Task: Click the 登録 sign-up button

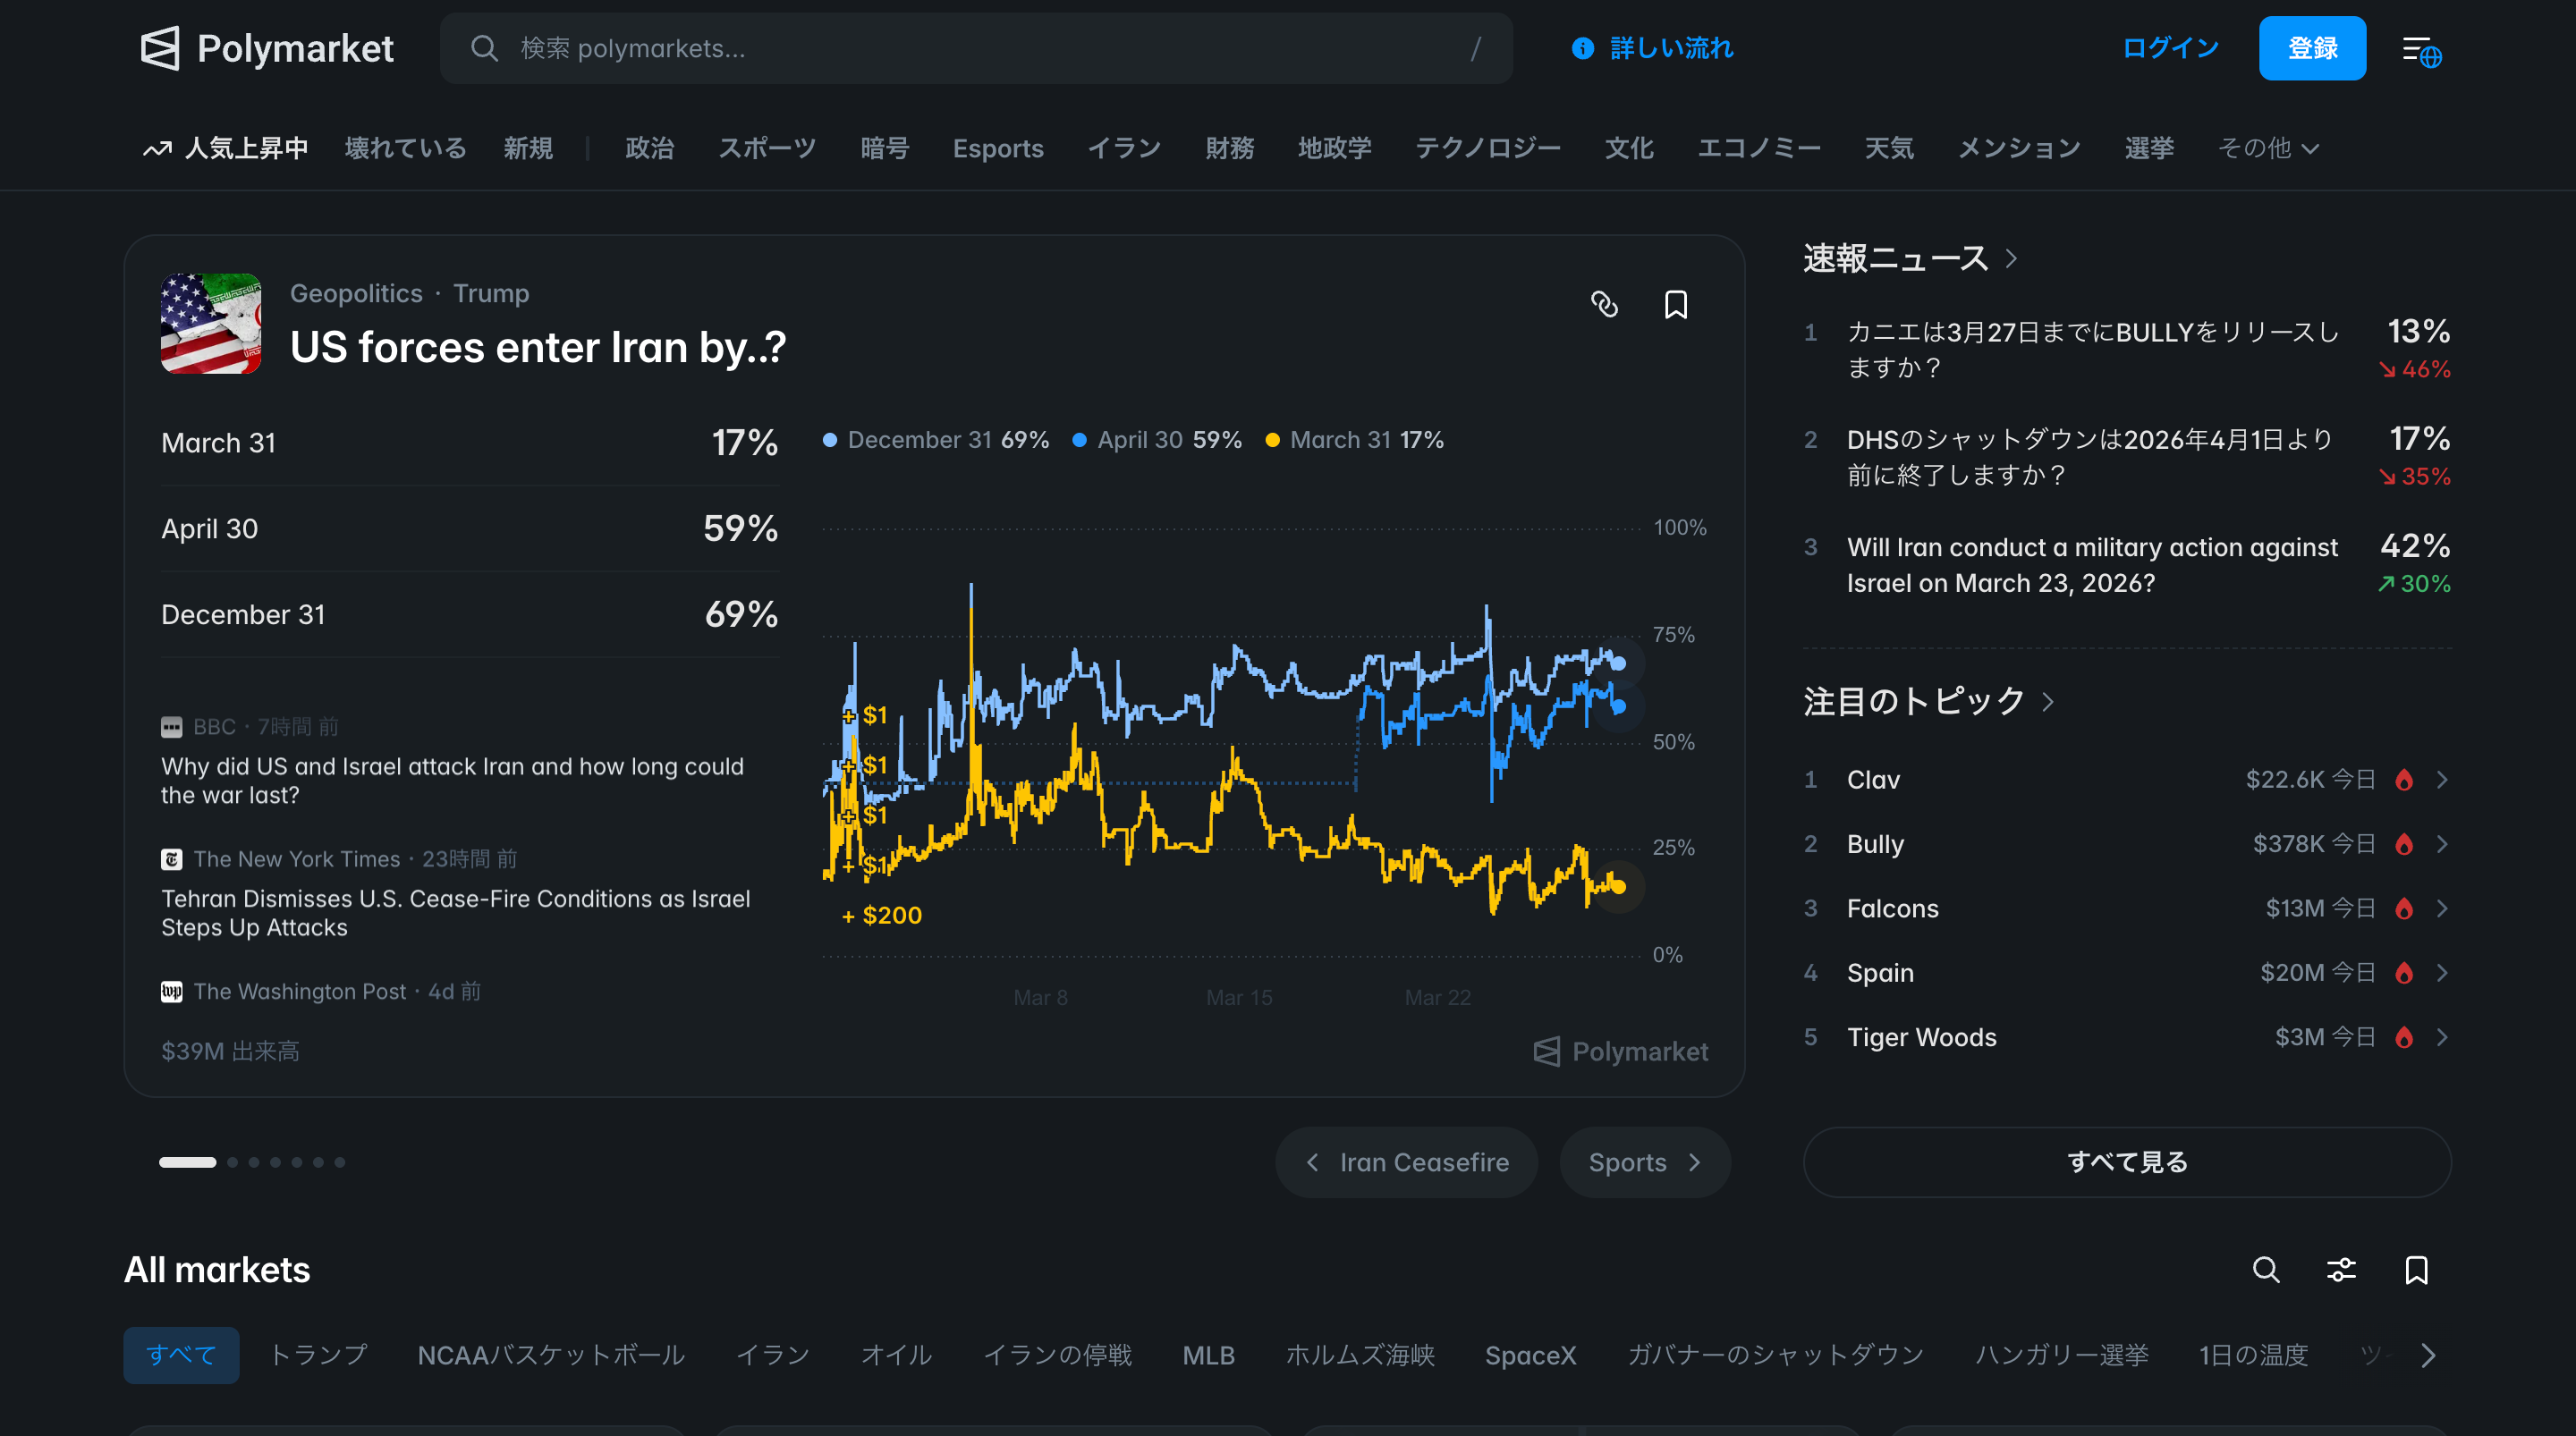Action: [2311, 48]
